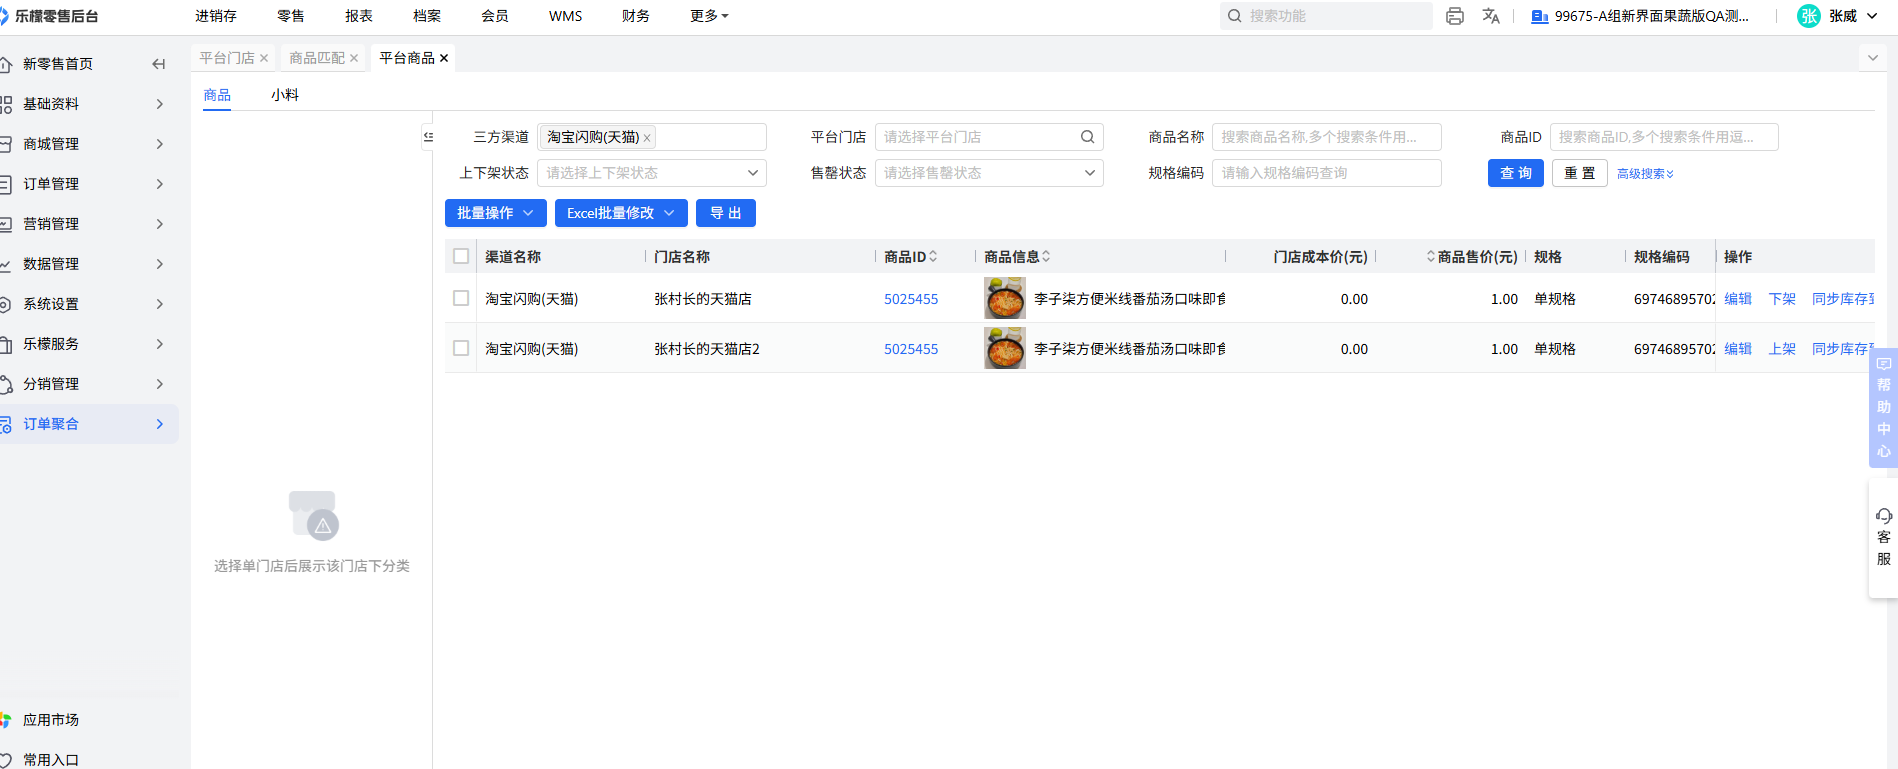Open the 上下架状态 dropdown
The width and height of the screenshot is (1898, 769).
point(652,173)
